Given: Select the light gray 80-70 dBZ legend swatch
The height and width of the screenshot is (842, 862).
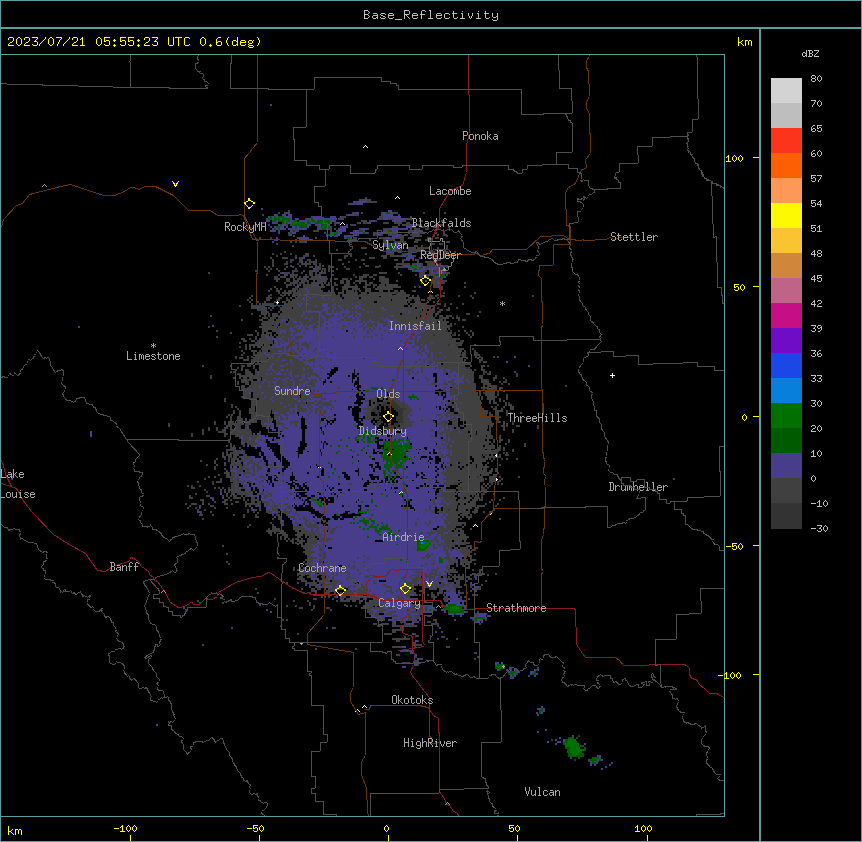Looking at the screenshot, I should 786,90.
